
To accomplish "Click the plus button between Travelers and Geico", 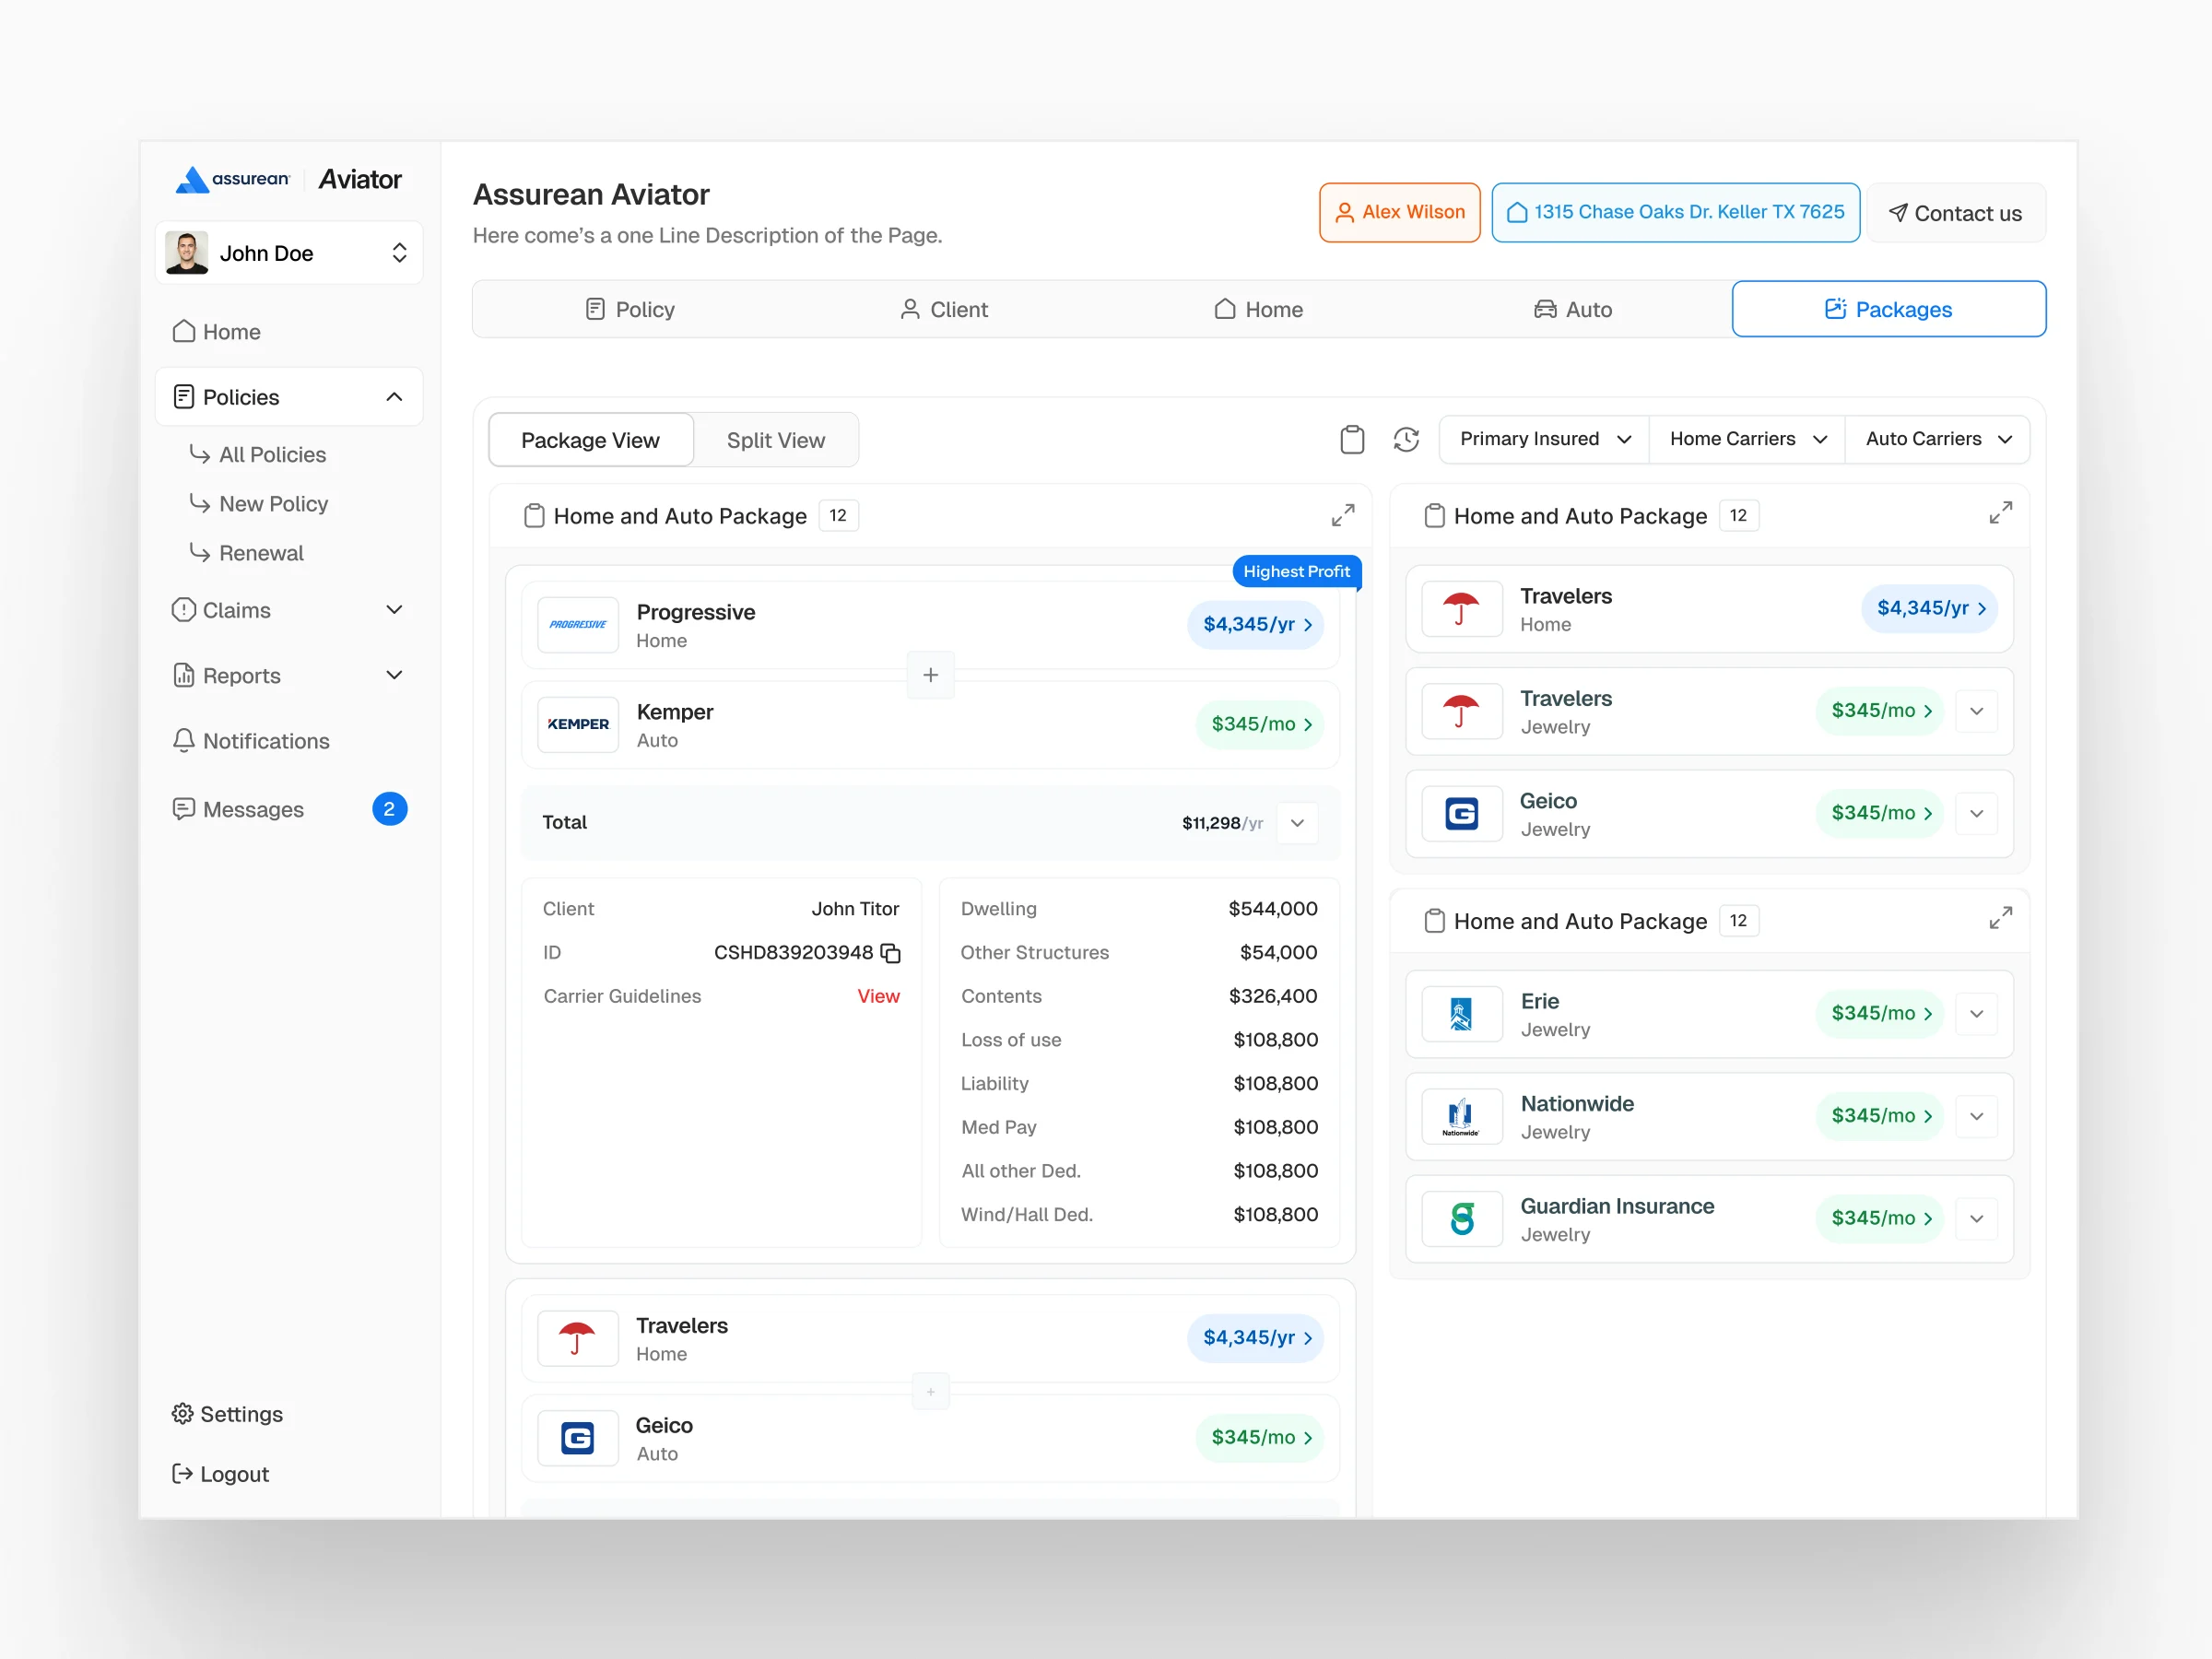I will (930, 1391).
